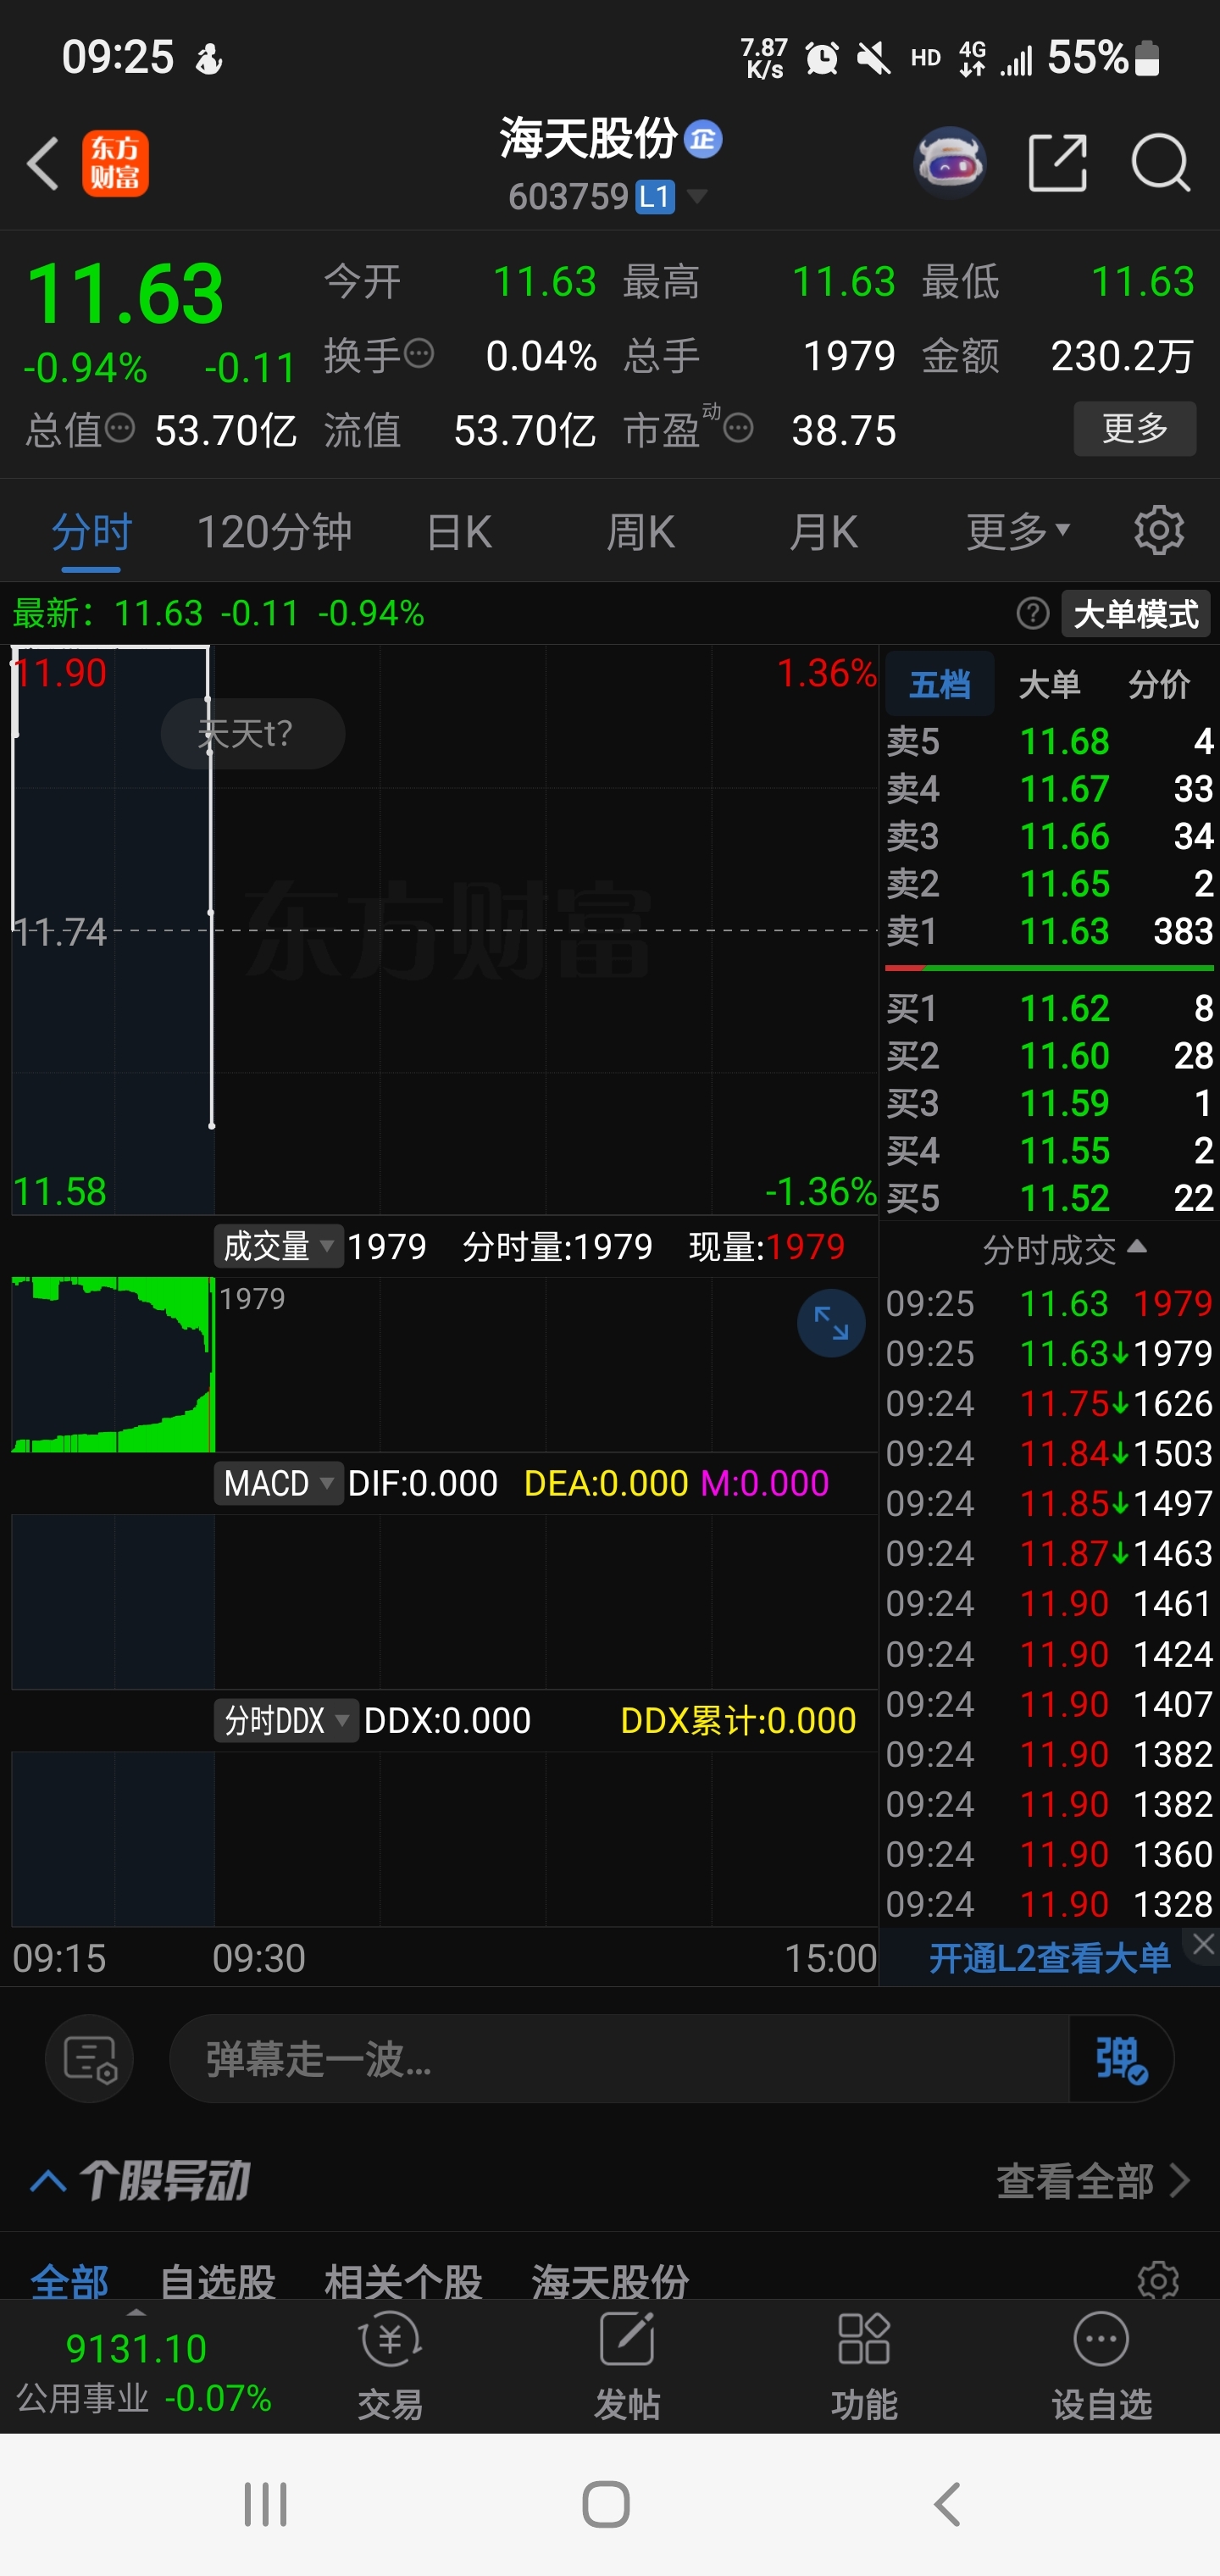The width and height of the screenshot is (1220, 2576).
Task: Open 个股异动 settings gear icon
Action: 1158,2280
